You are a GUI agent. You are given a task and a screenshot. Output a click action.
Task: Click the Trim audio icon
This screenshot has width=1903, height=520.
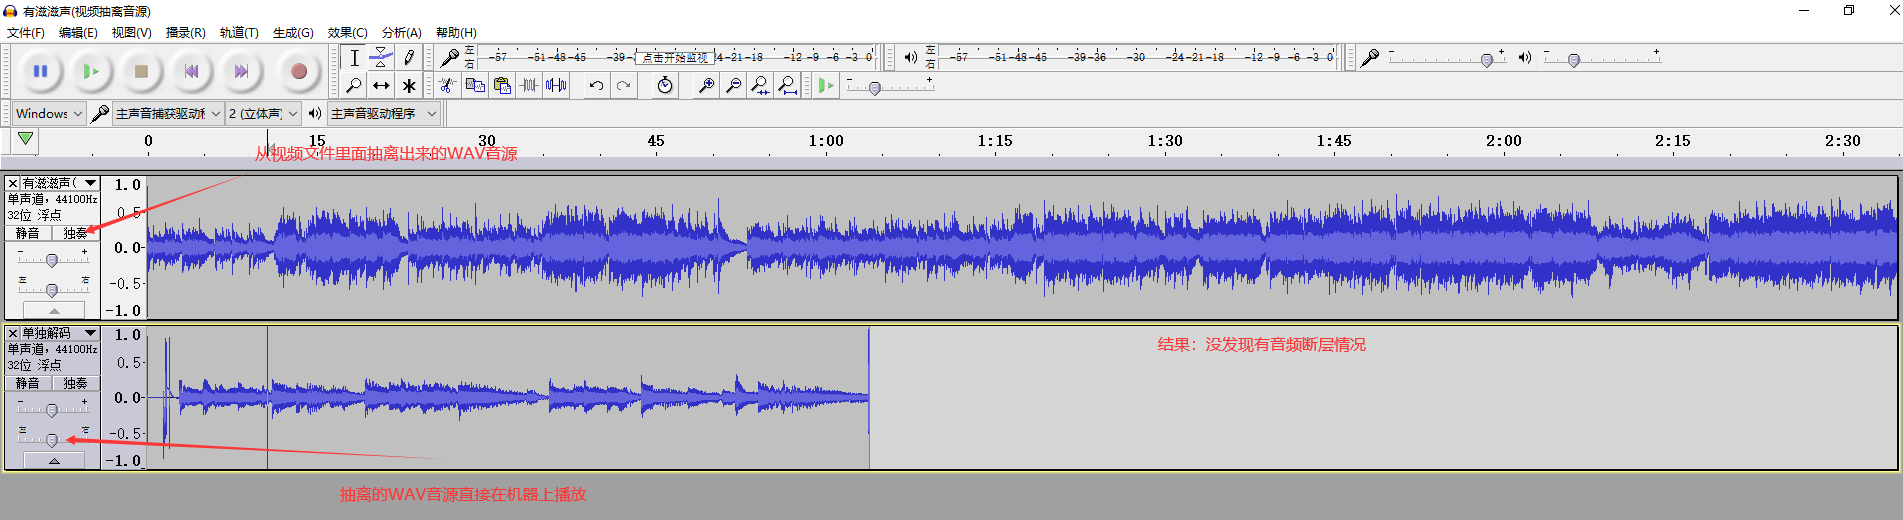pos(529,85)
